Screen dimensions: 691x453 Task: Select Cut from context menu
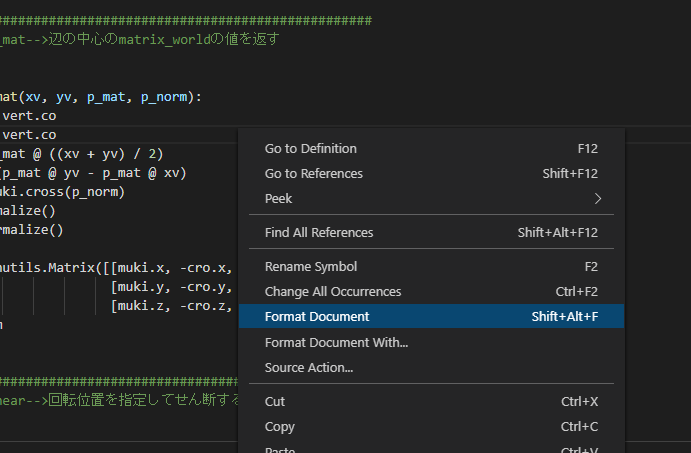click(275, 402)
